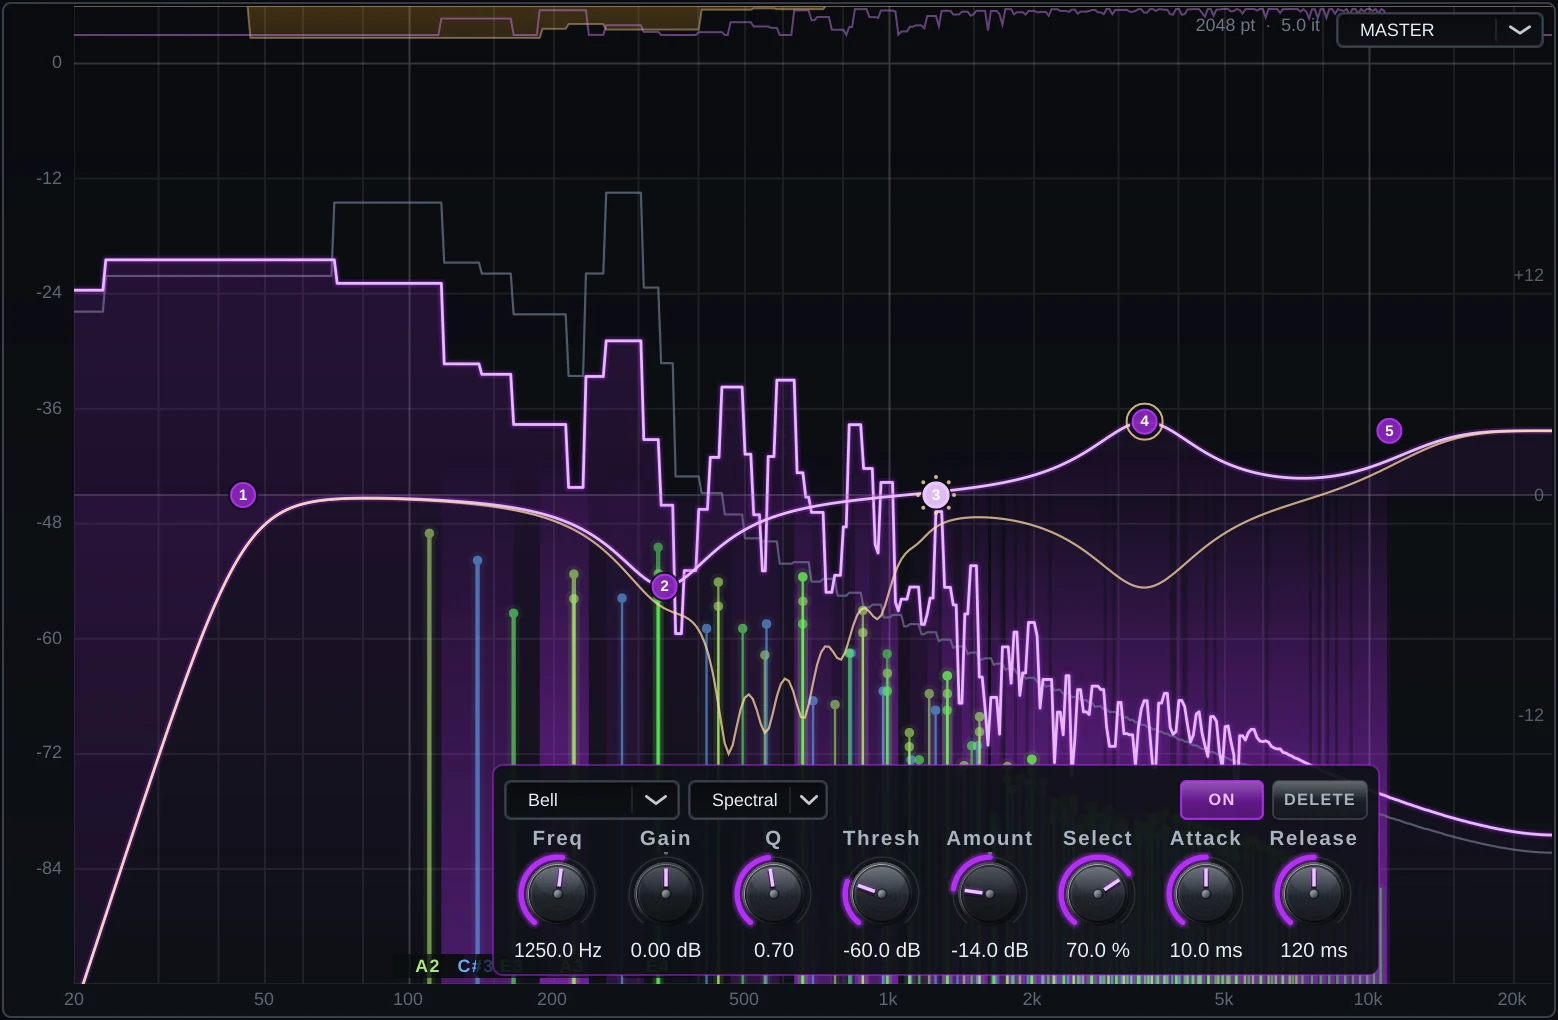This screenshot has height=1020, width=1558.
Task: Open the Spectral mode dropdown
Action: (757, 800)
